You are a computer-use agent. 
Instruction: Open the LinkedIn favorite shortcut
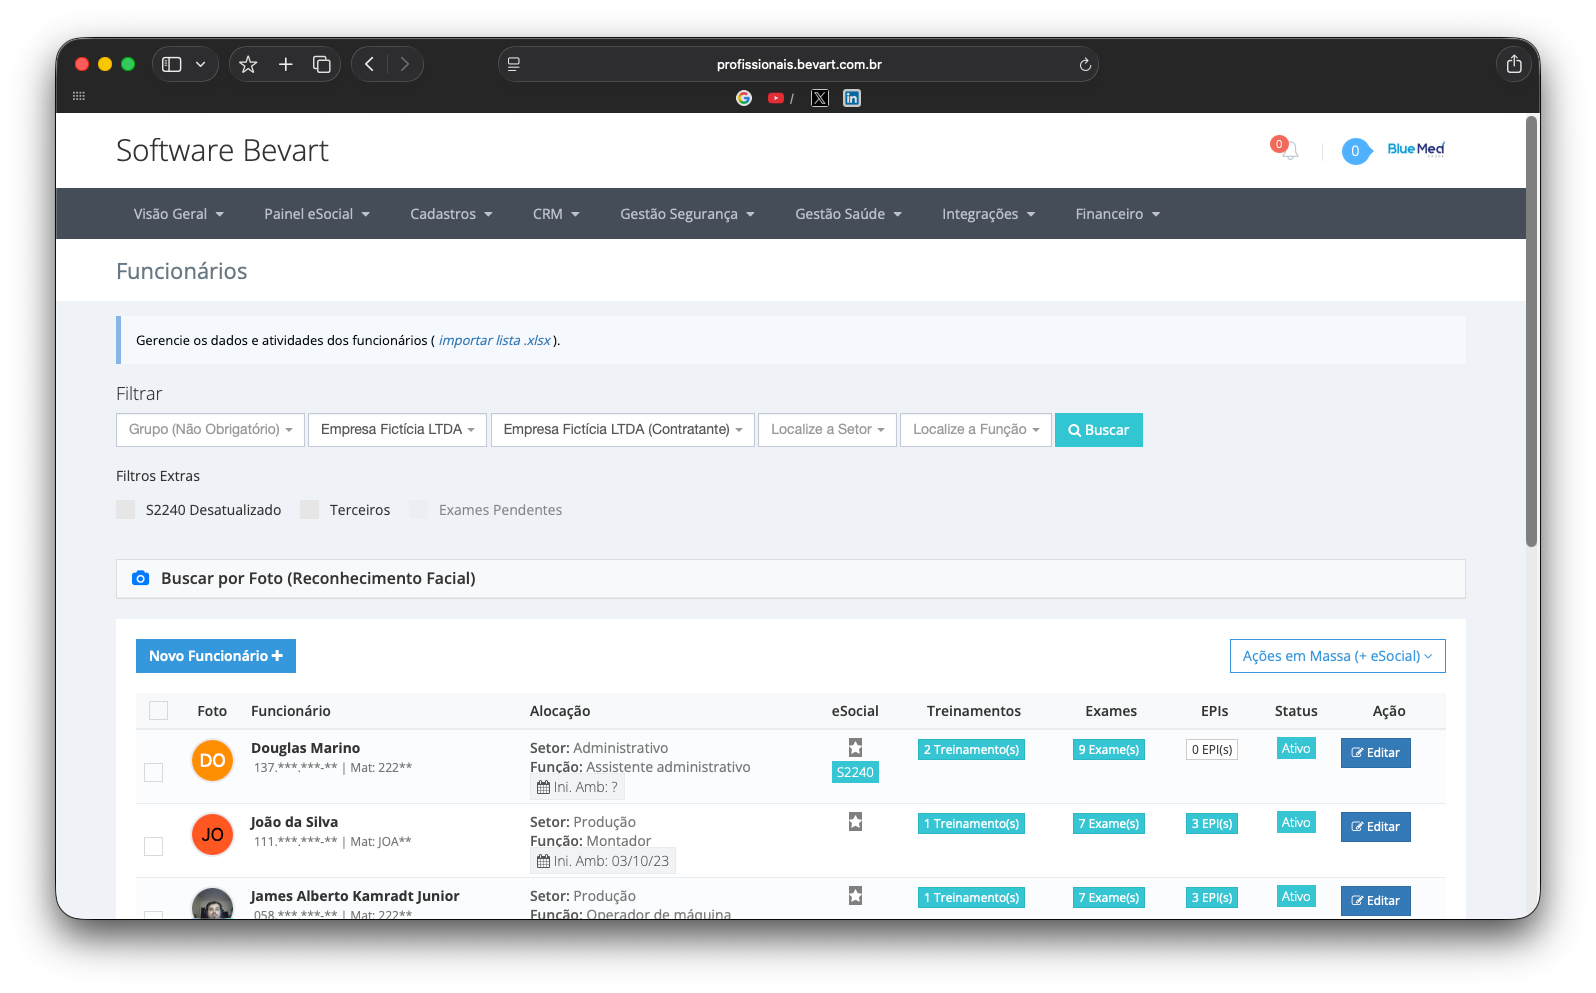pos(852,98)
